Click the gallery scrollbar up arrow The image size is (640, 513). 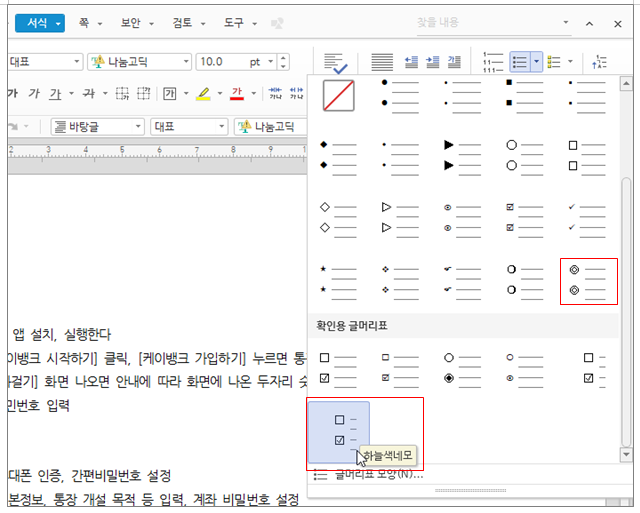point(626,84)
